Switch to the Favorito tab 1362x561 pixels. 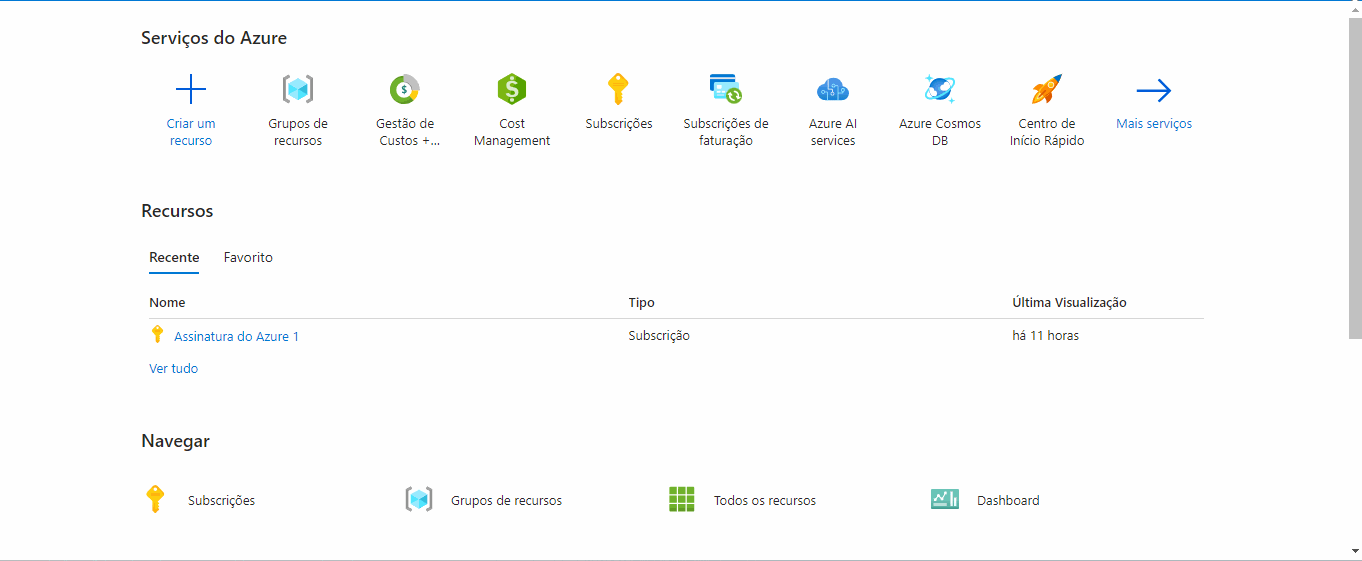pyautogui.click(x=248, y=258)
